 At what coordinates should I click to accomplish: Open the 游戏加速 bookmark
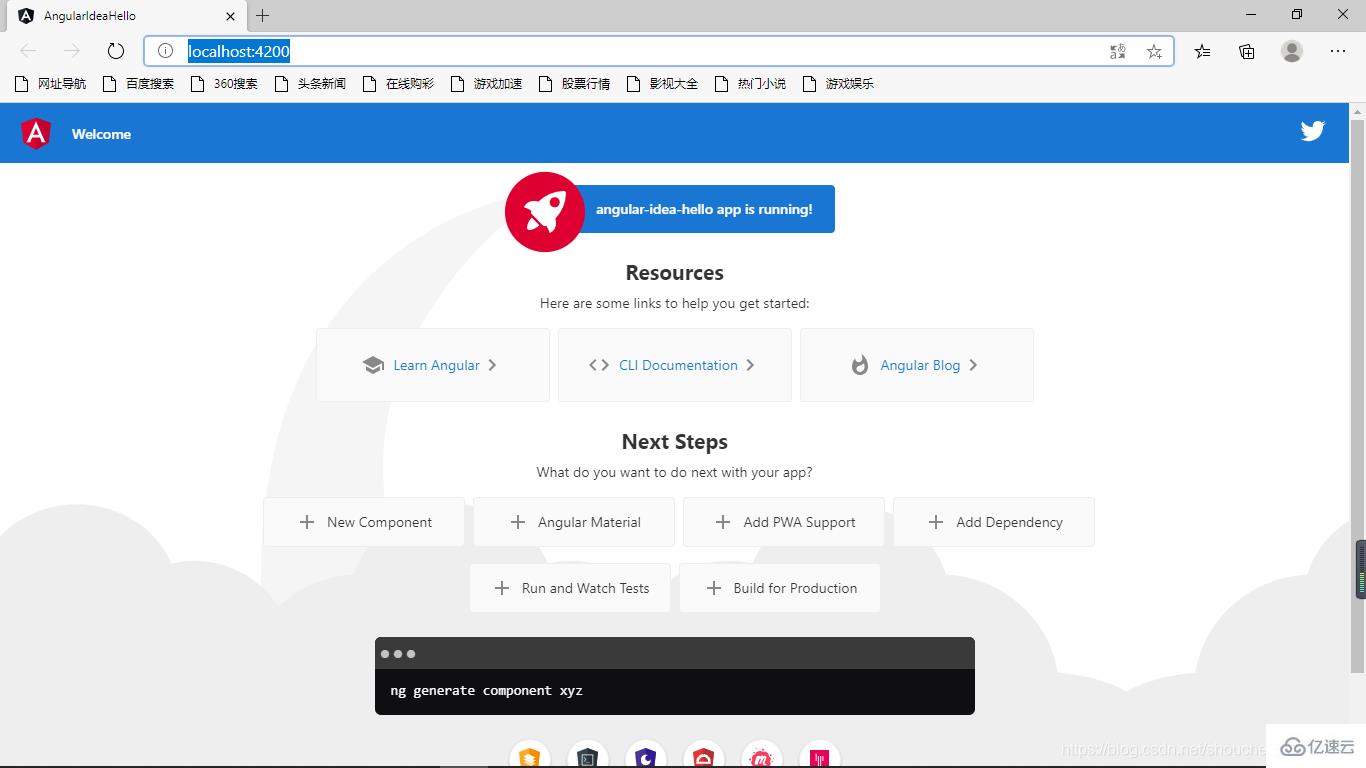click(487, 84)
